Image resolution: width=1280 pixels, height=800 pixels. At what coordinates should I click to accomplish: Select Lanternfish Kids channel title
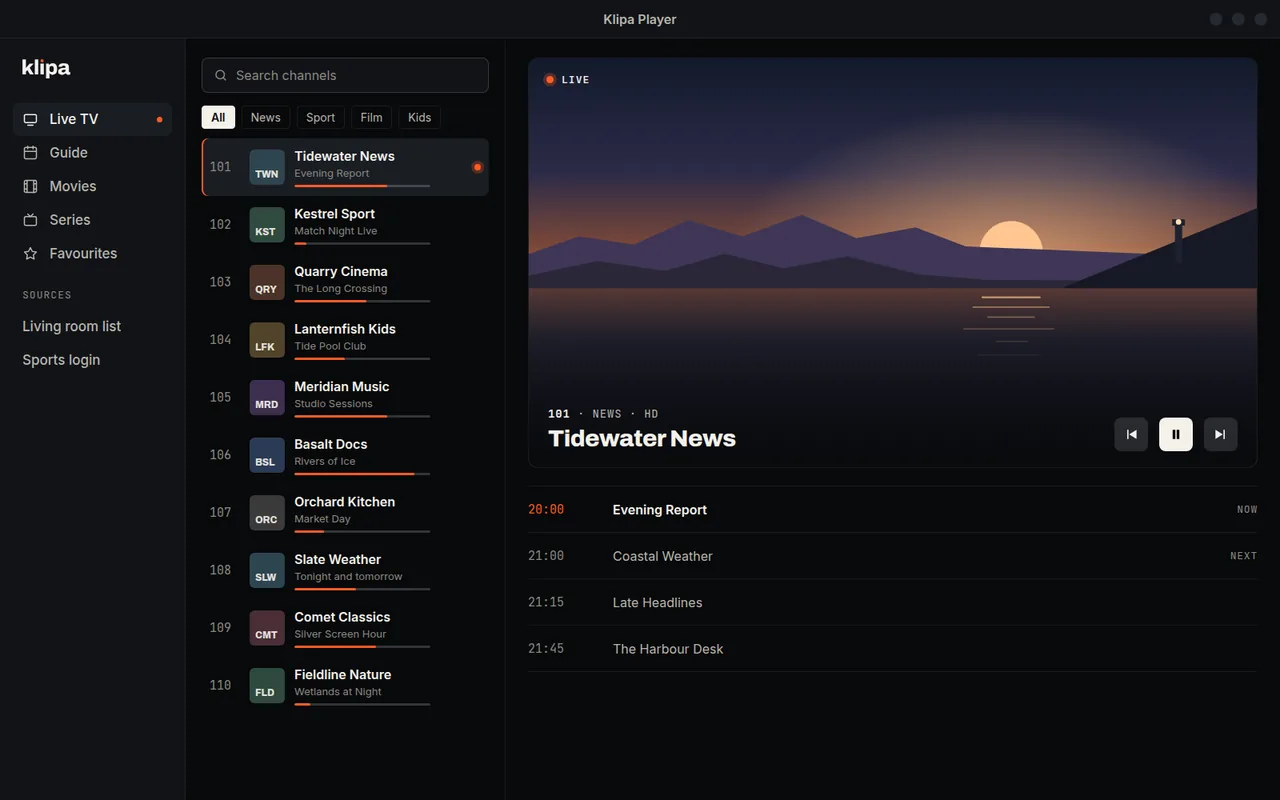[x=345, y=329]
